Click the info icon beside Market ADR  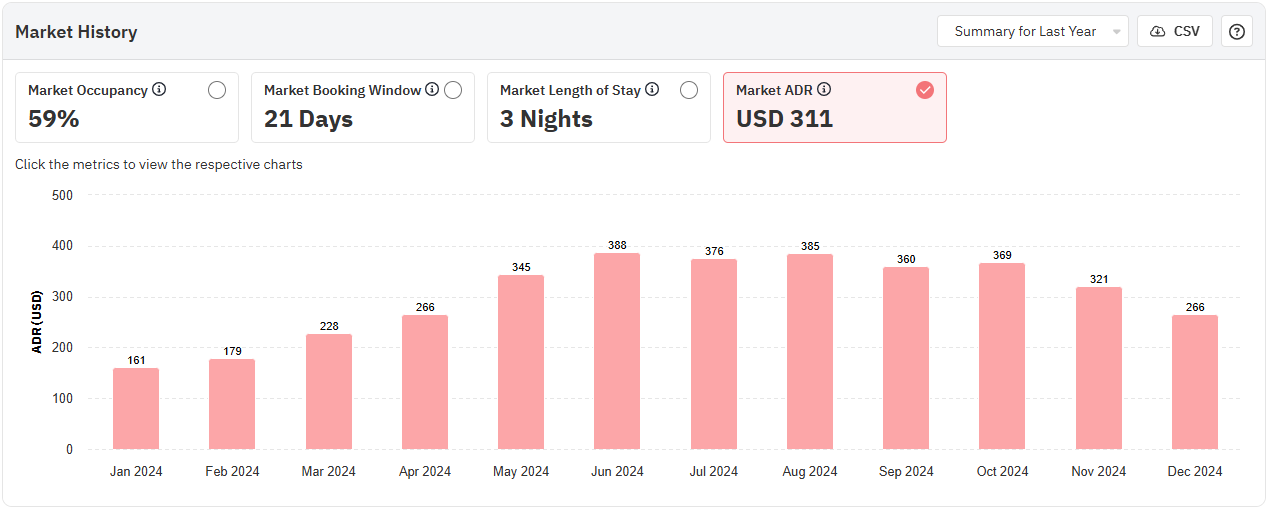click(x=824, y=90)
